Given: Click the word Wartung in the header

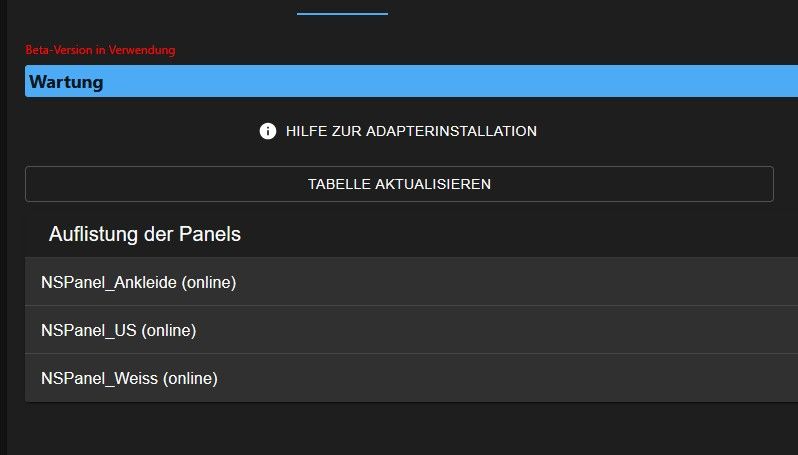Looking at the screenshot, I should point(67,82).
